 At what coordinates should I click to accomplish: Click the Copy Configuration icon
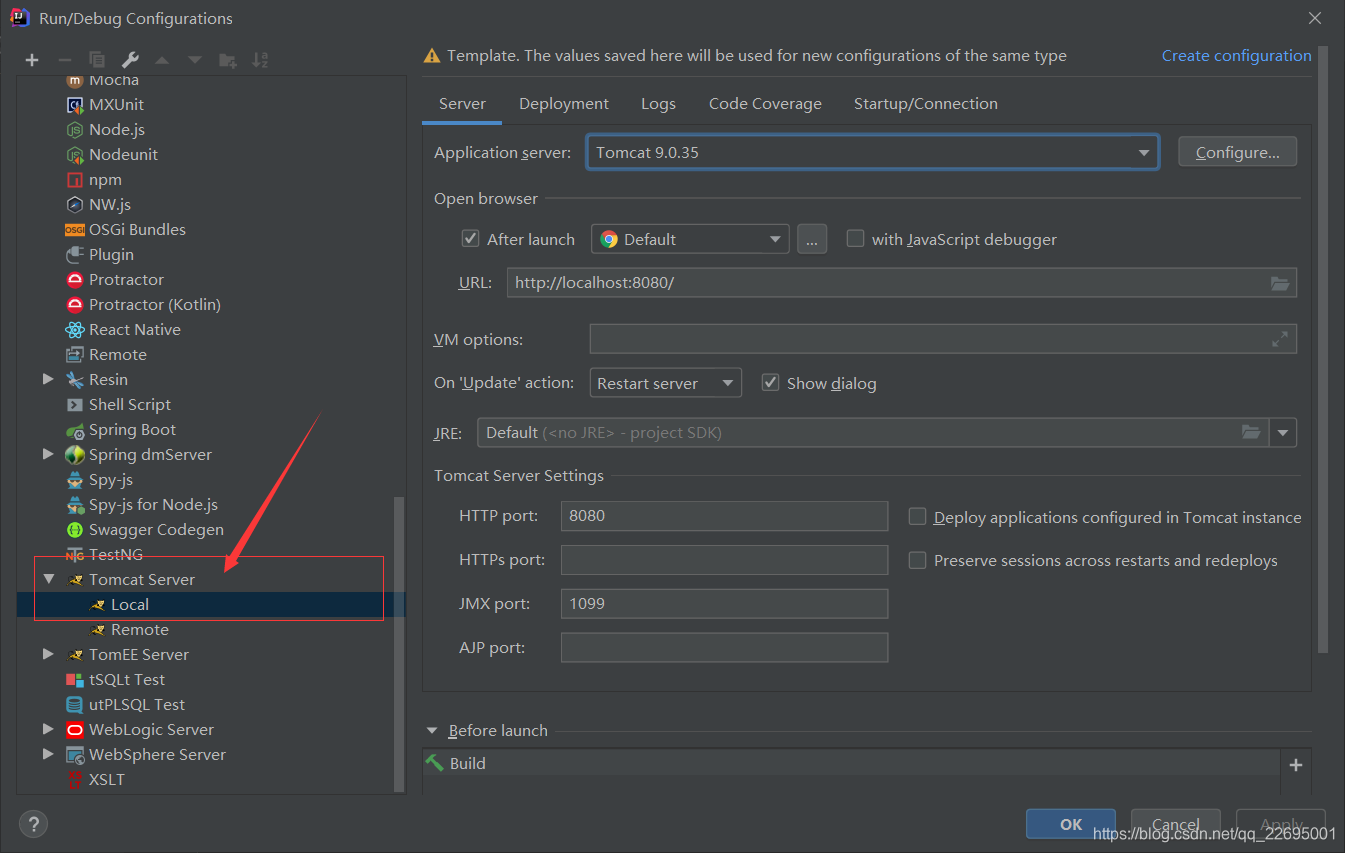[97, 60]
